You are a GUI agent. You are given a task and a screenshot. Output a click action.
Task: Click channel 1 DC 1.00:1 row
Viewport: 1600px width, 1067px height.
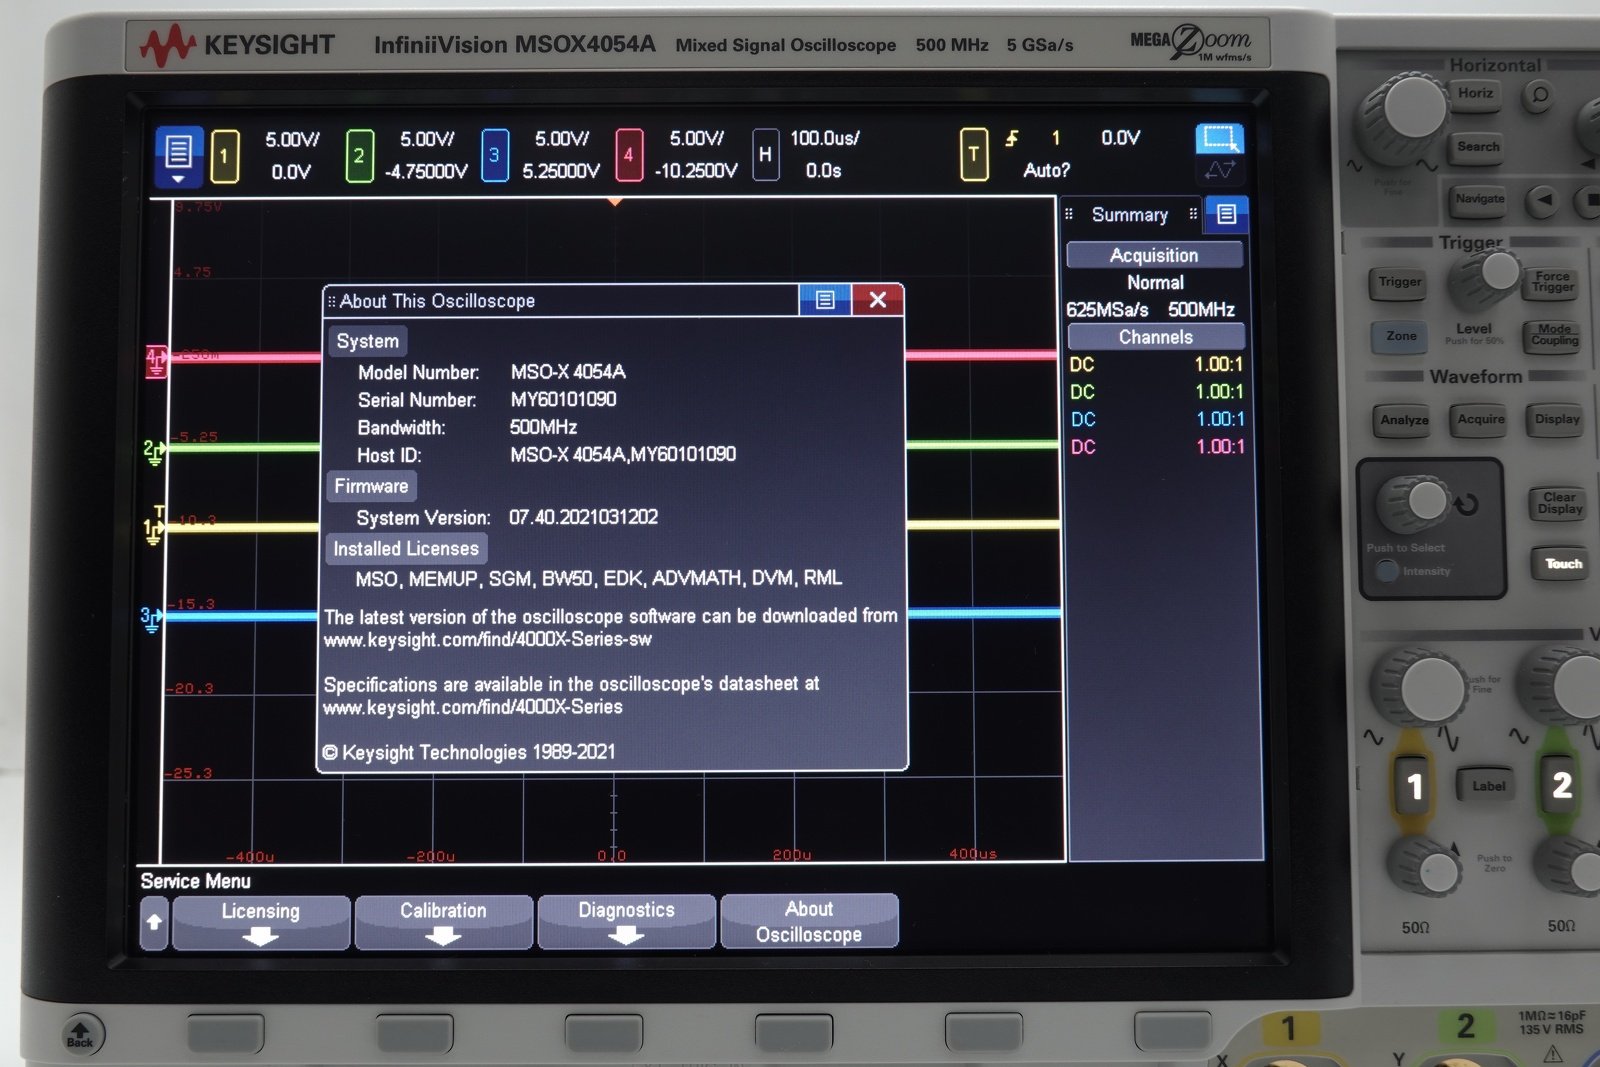[1156, 364]
